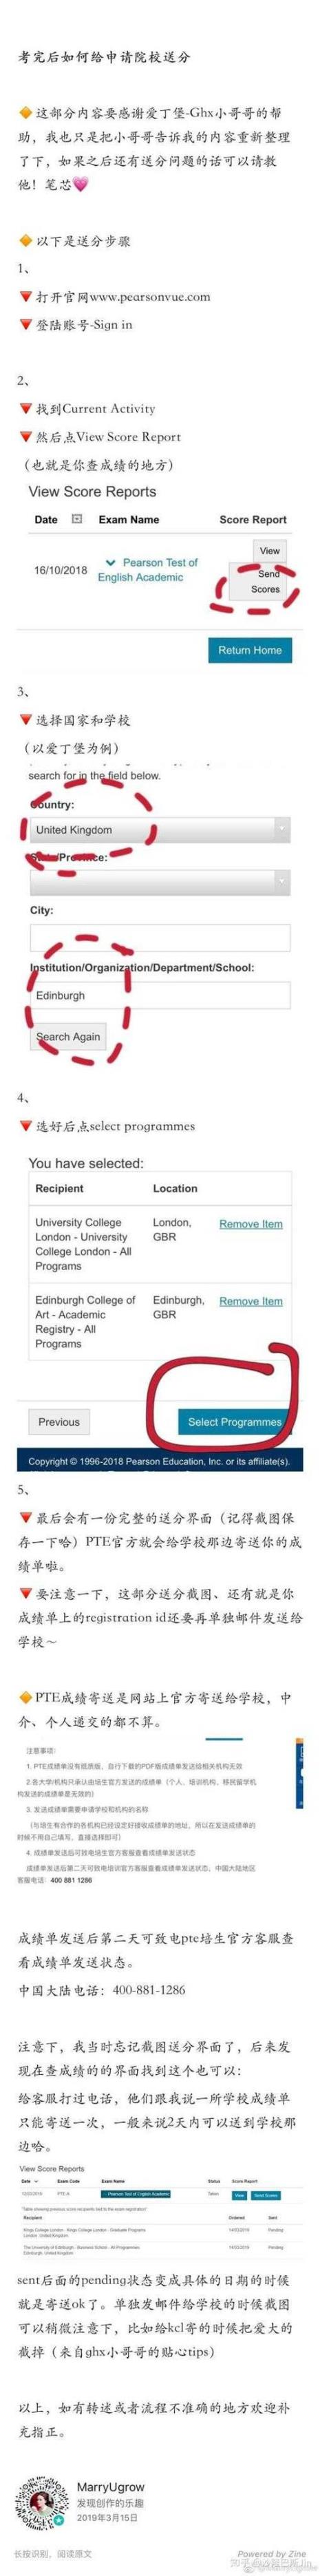Click the Return Home button

tap(250, 650)
